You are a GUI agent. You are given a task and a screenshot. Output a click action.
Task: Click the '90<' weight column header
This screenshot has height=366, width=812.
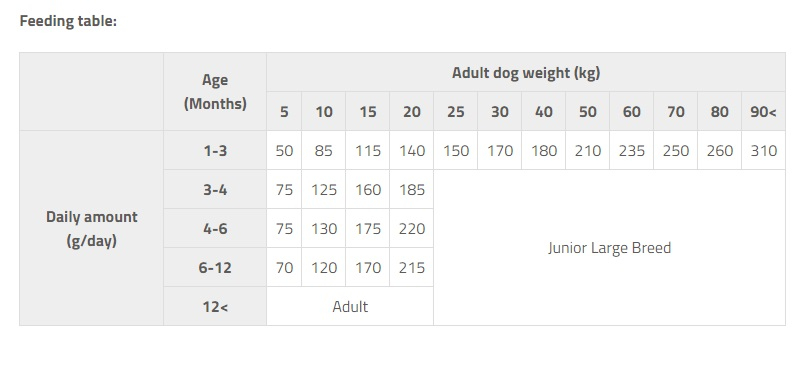[x=763, y=111]
